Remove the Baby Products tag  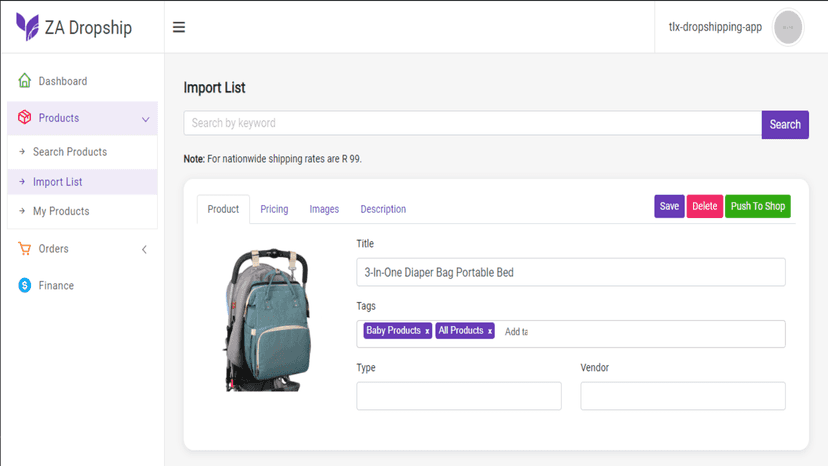[x=427, y=331]
